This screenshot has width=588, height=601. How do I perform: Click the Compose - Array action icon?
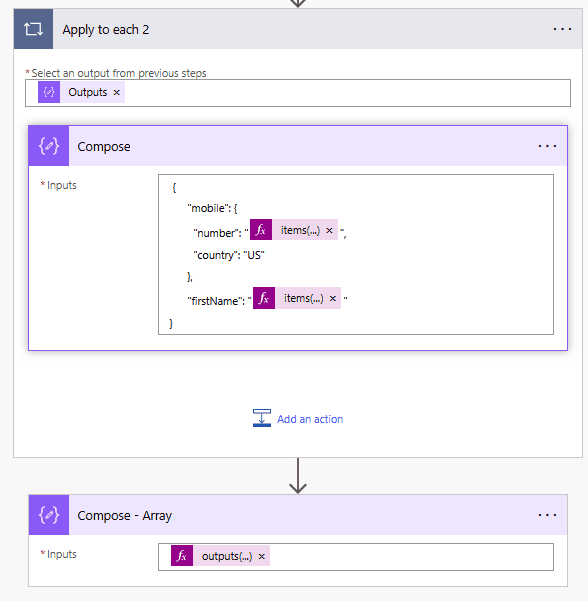(x=49, y=515)
